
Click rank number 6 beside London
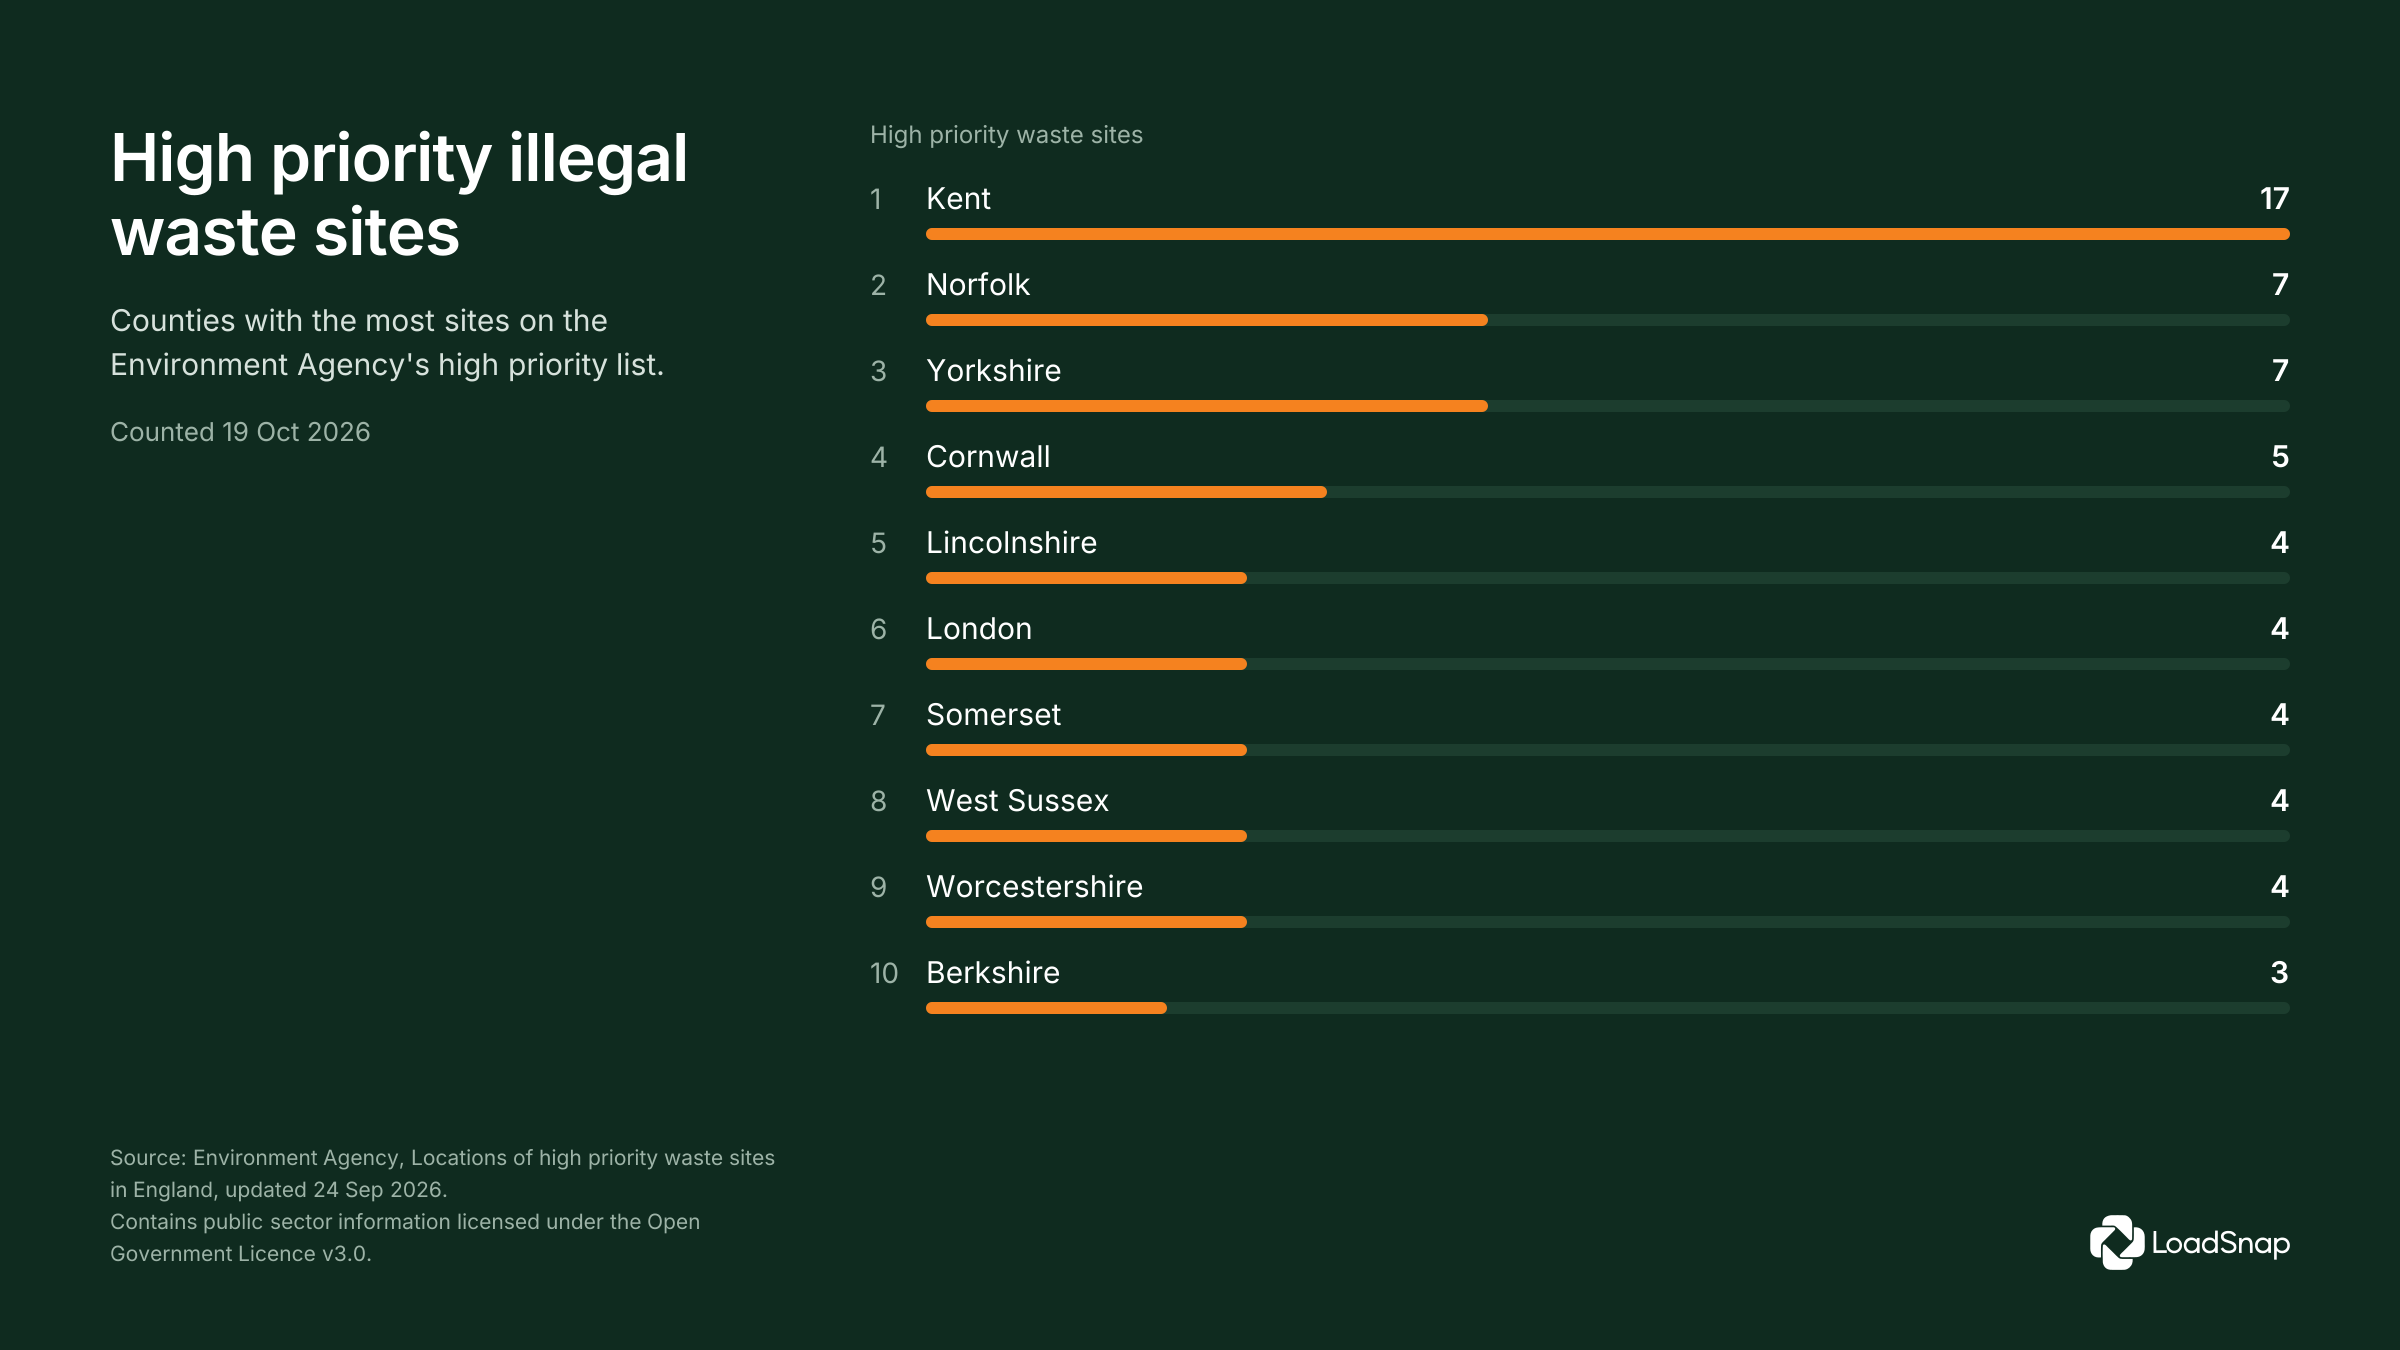[878, 630]
